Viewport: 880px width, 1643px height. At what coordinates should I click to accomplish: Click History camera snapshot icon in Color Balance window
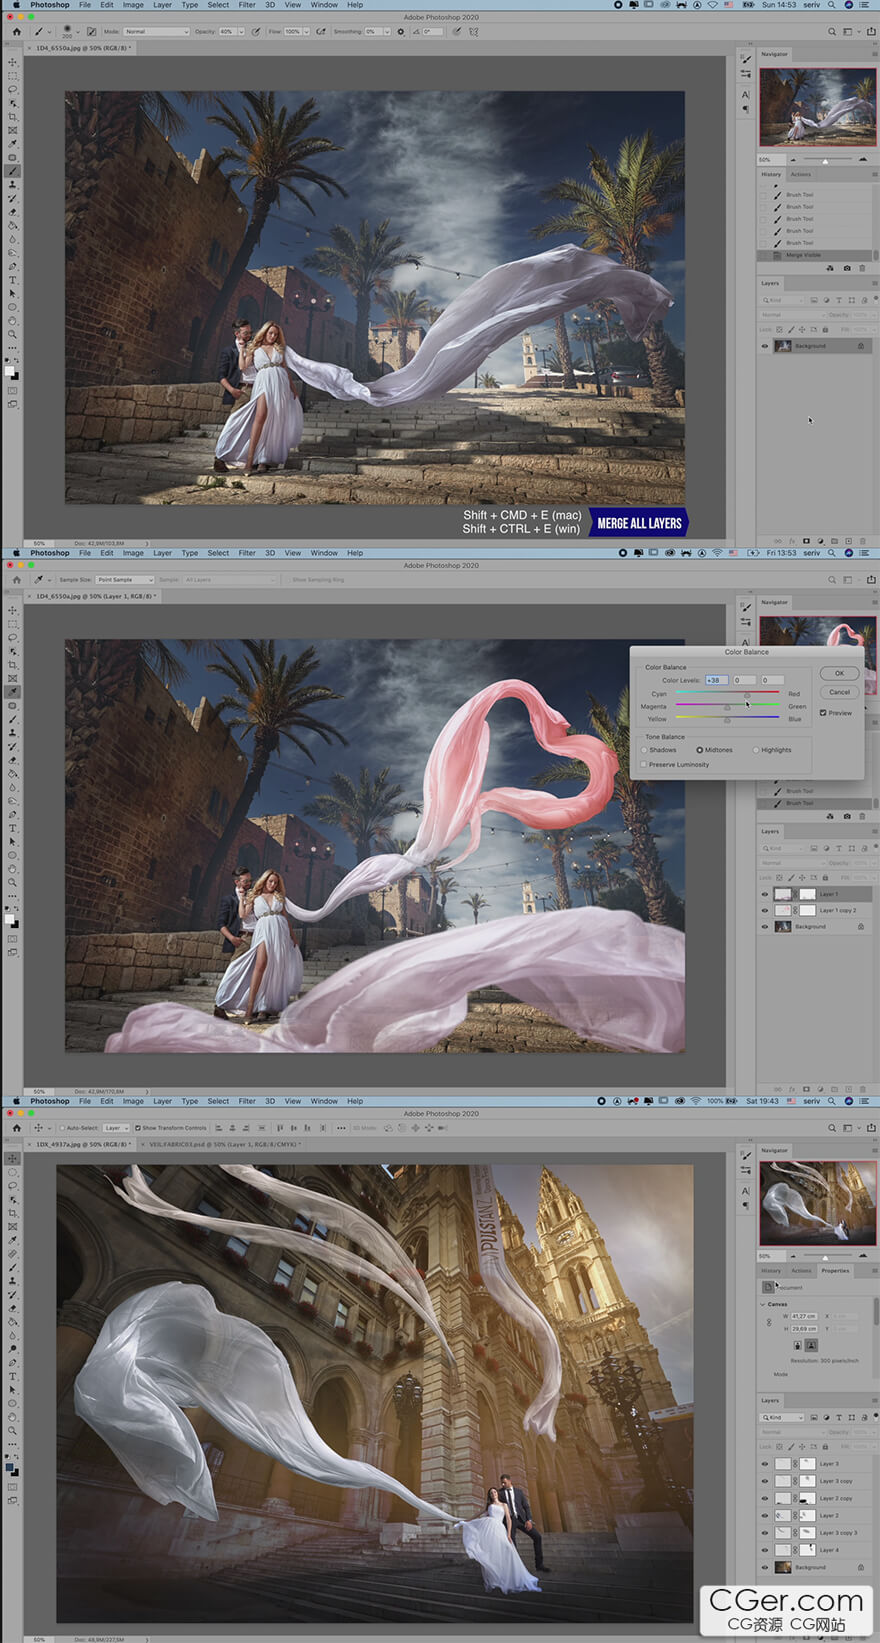pyautogui.click(x=847, y=816)
